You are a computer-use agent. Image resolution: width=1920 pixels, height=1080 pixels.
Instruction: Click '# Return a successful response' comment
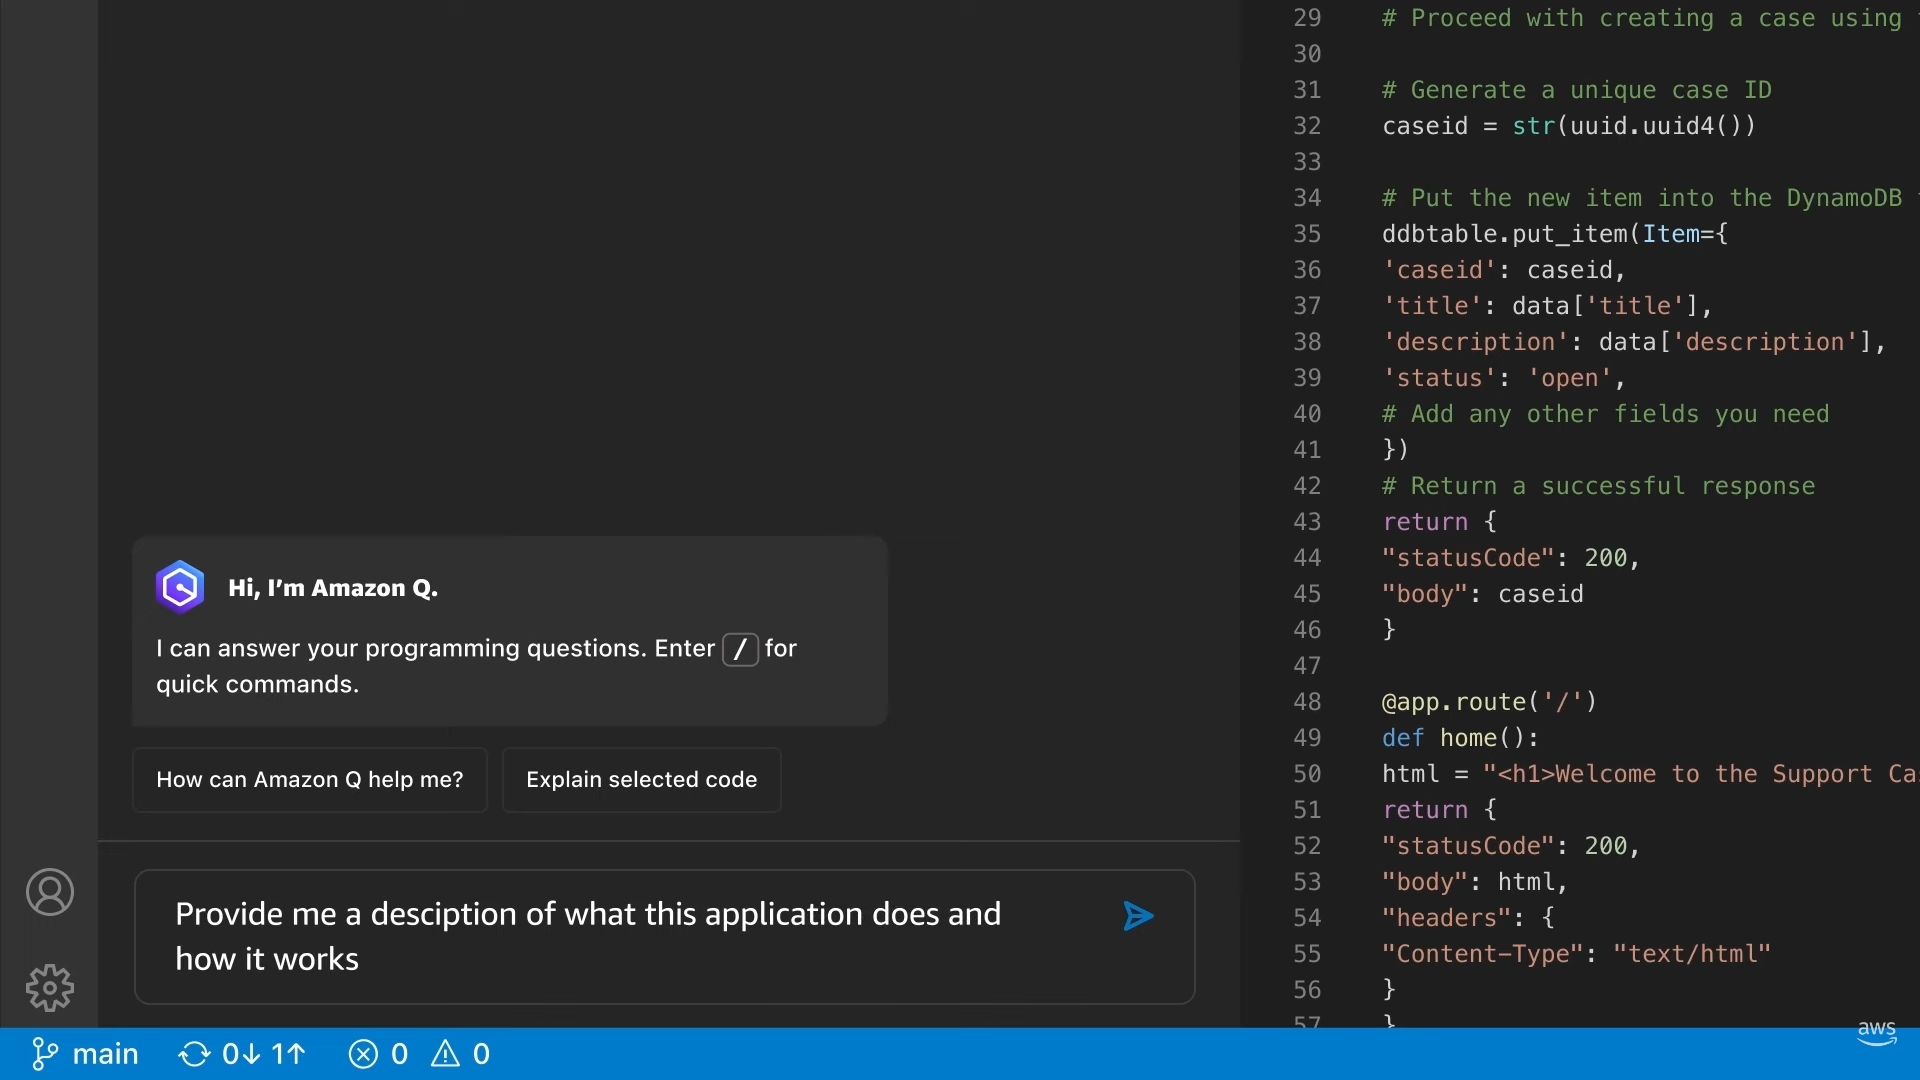pos(1598,486)
